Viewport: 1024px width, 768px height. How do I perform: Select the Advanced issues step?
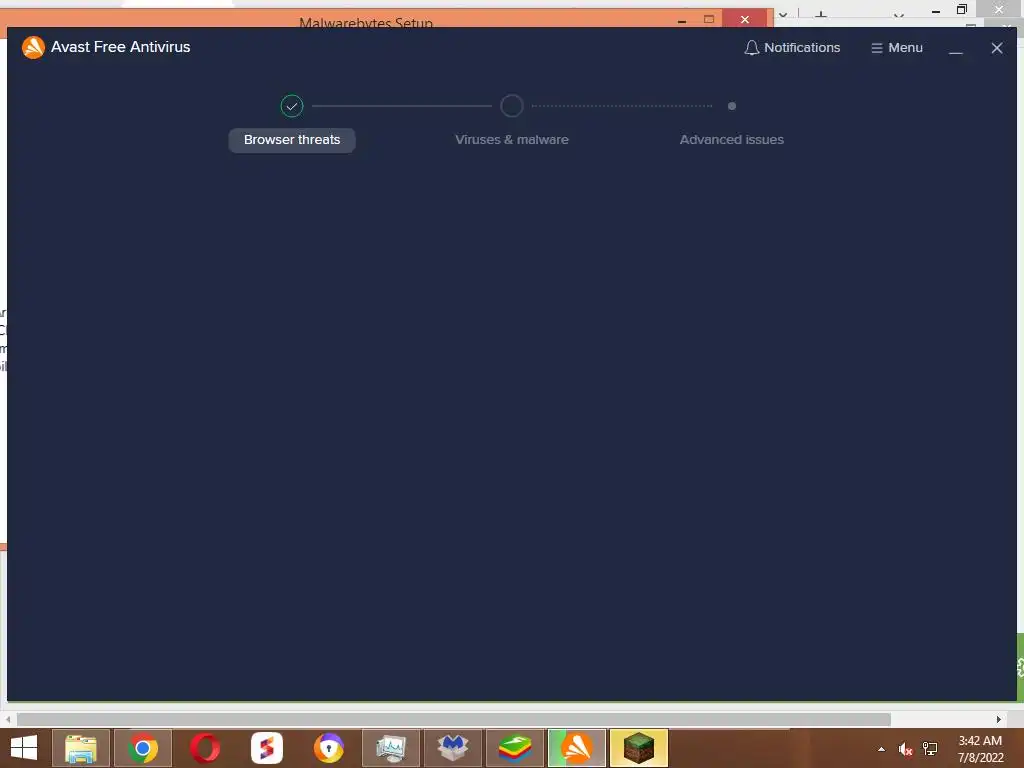click(731, 140)
